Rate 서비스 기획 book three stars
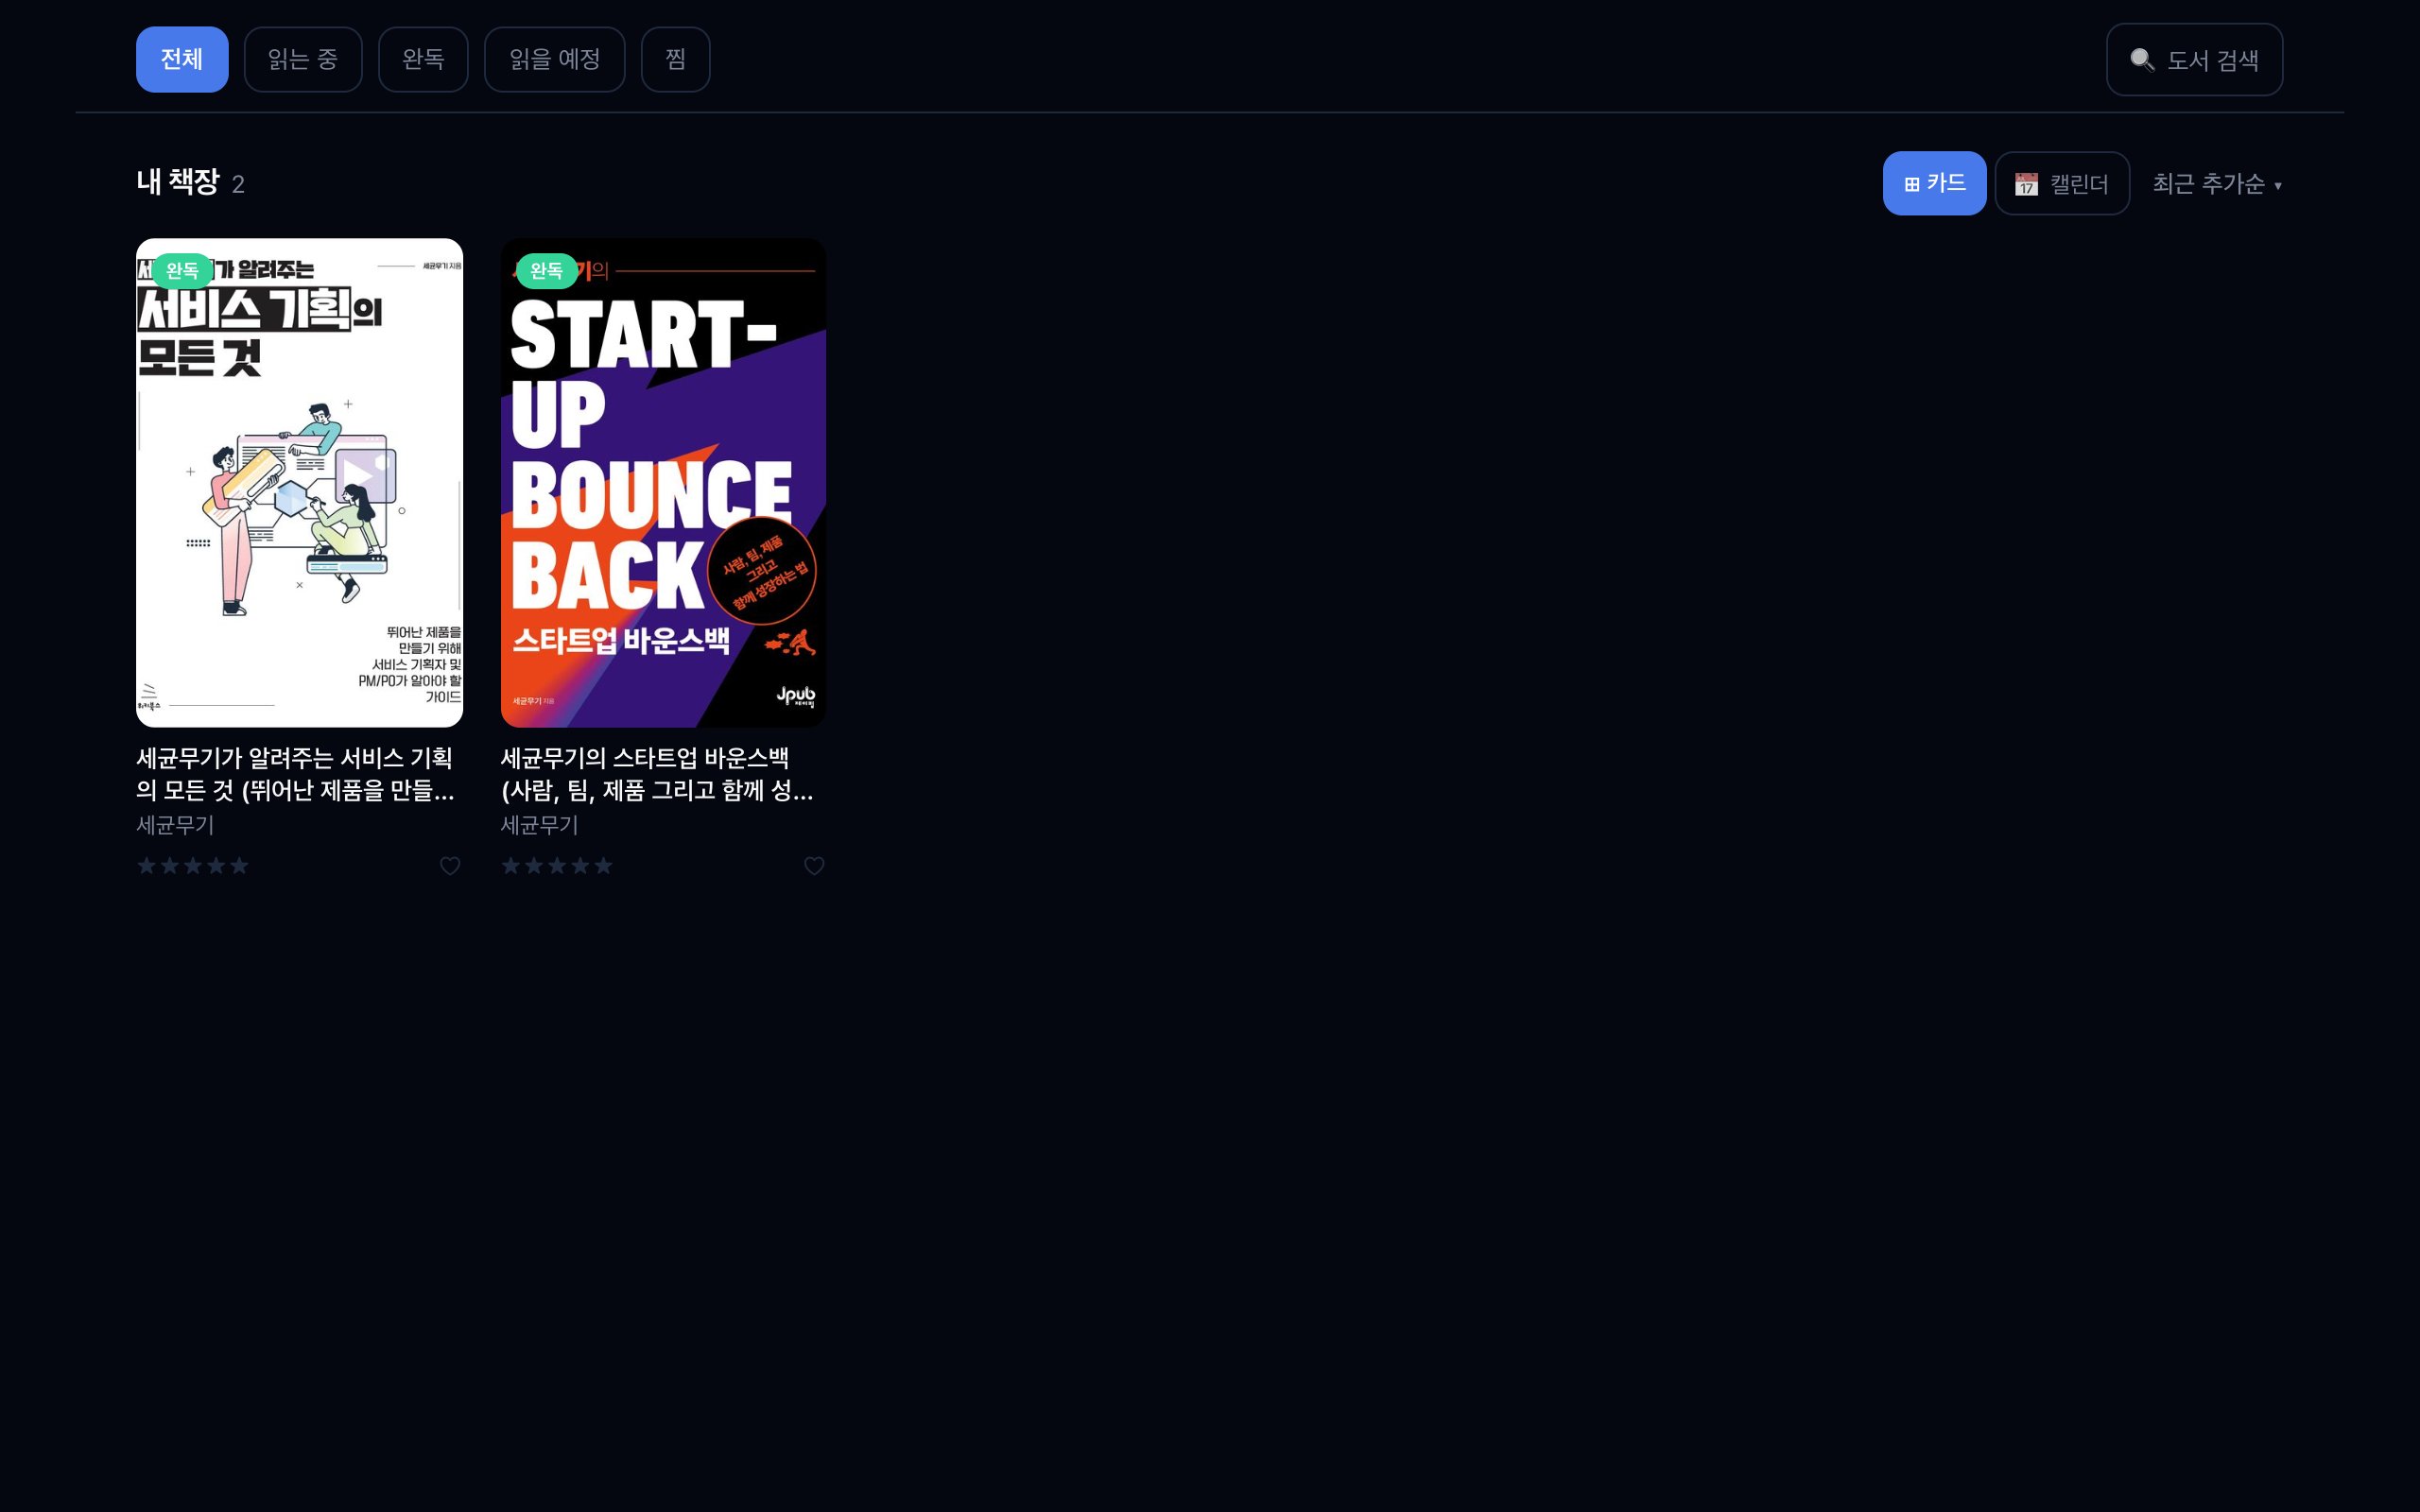The height and width of the screenshot is (1512, 2420). click(193, 866)
